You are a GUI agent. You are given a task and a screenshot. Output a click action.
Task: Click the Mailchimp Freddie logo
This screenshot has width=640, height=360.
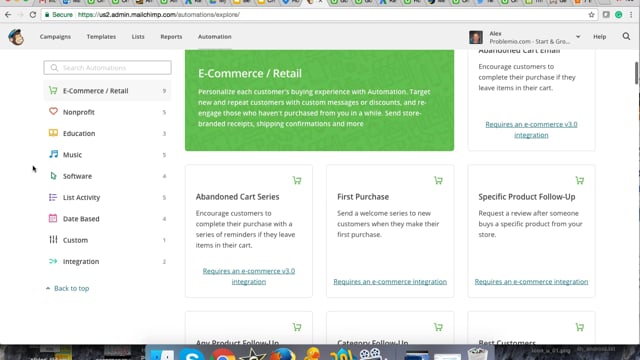[x=16, y=37]
